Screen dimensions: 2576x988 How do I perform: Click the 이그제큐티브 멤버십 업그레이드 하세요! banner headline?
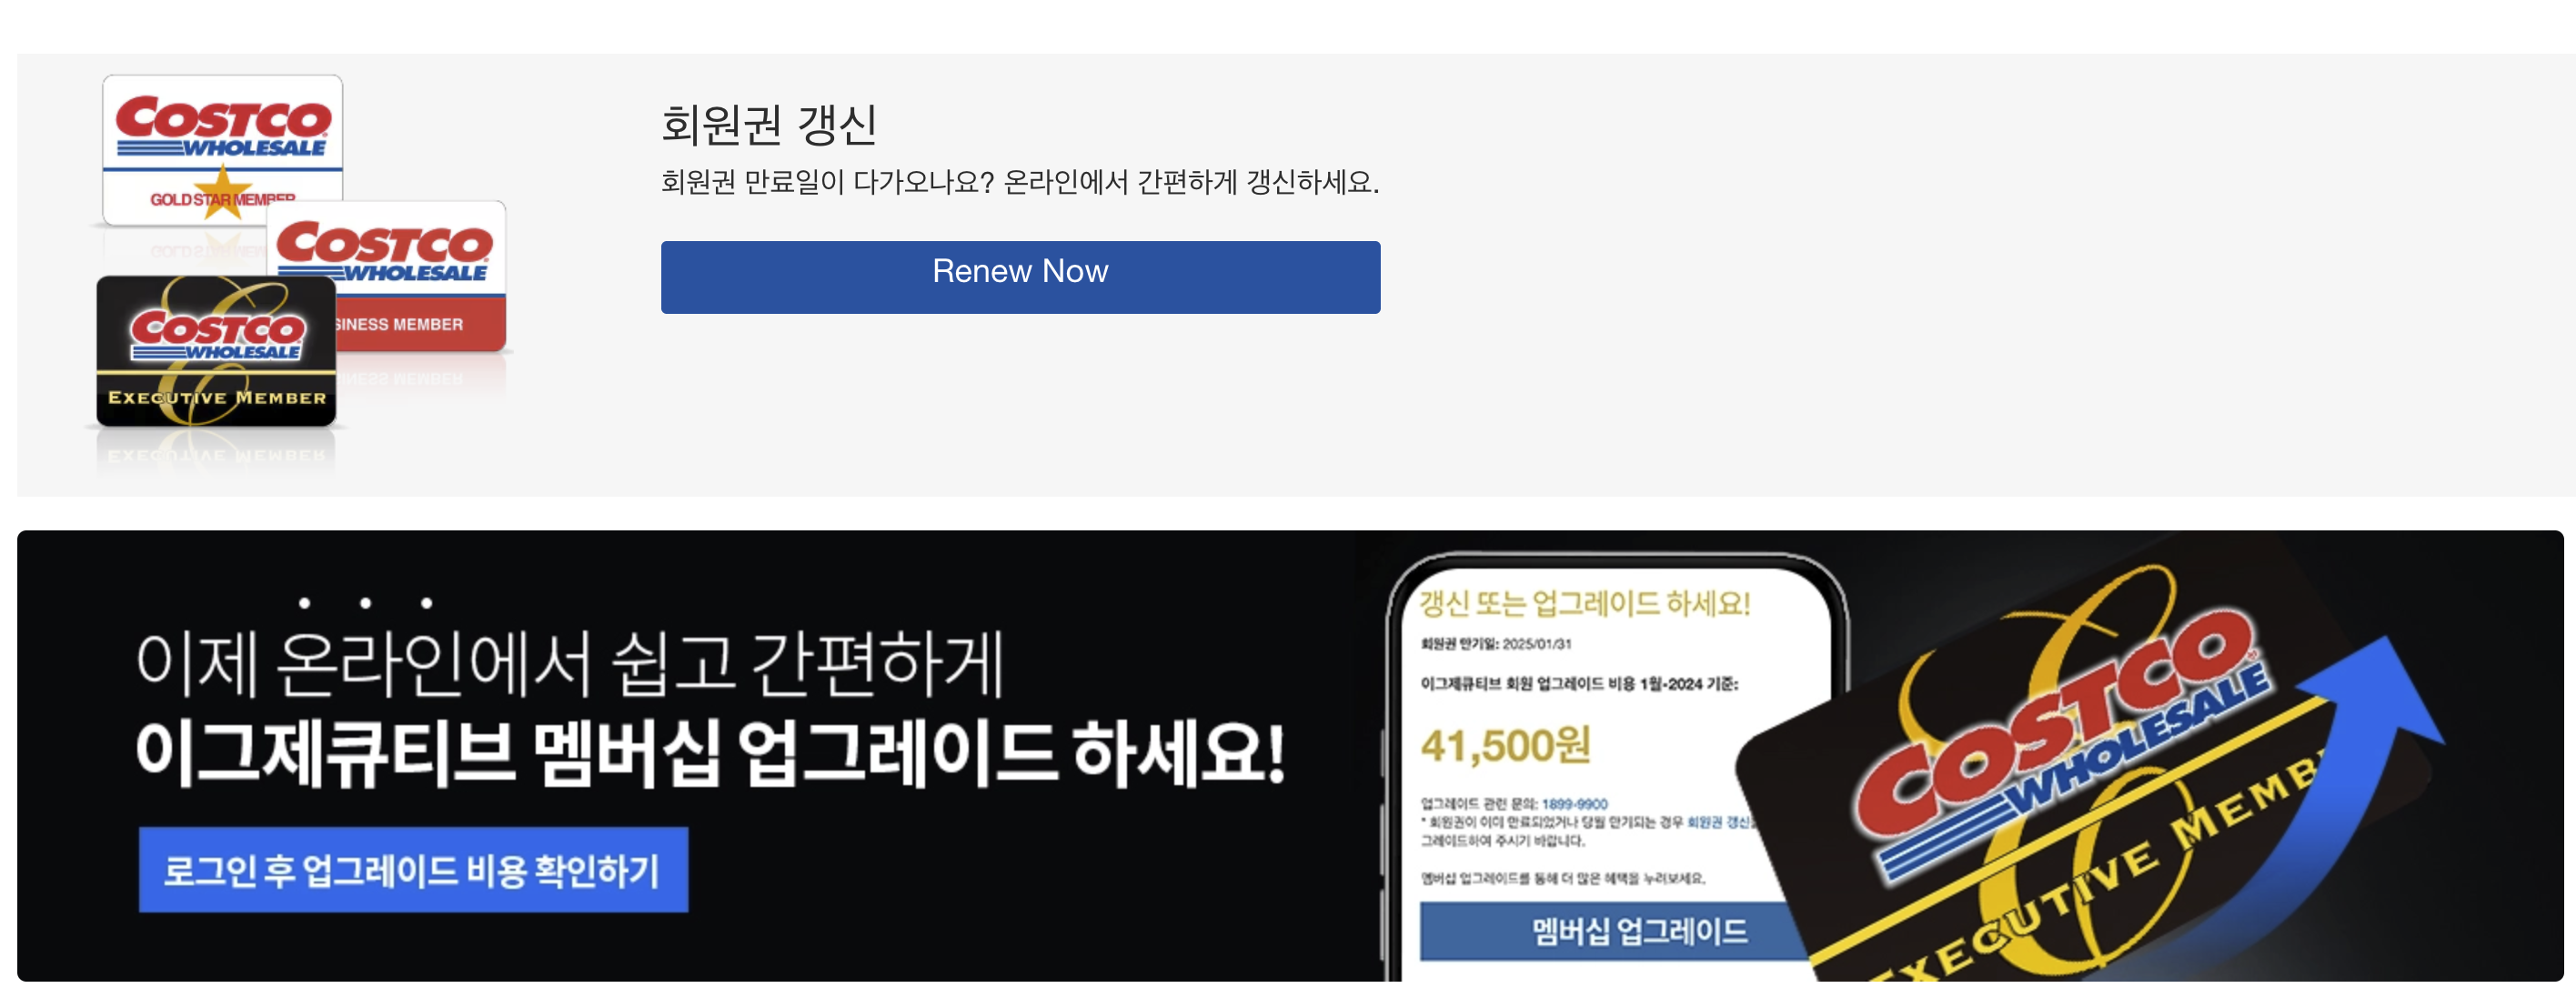coord(710,753)
